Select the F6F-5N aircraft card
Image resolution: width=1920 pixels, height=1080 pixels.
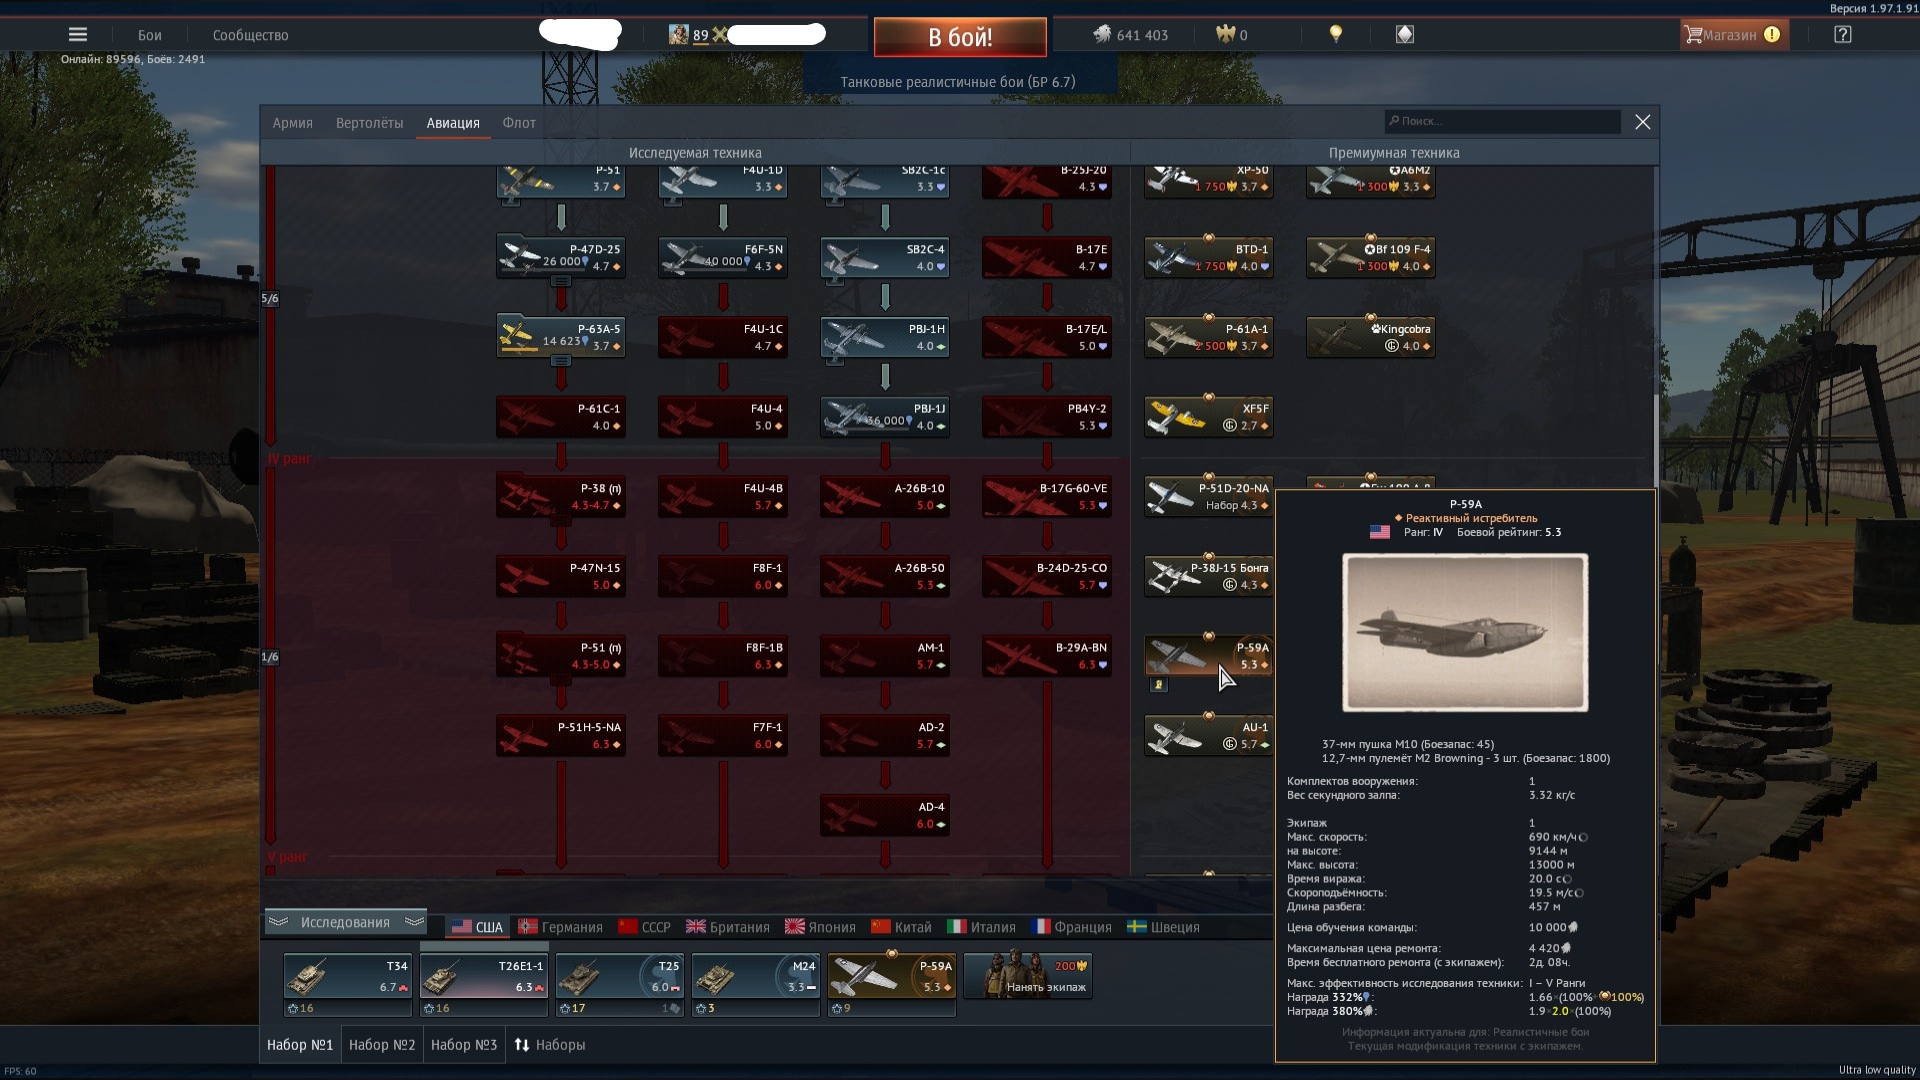coord(723,257)
